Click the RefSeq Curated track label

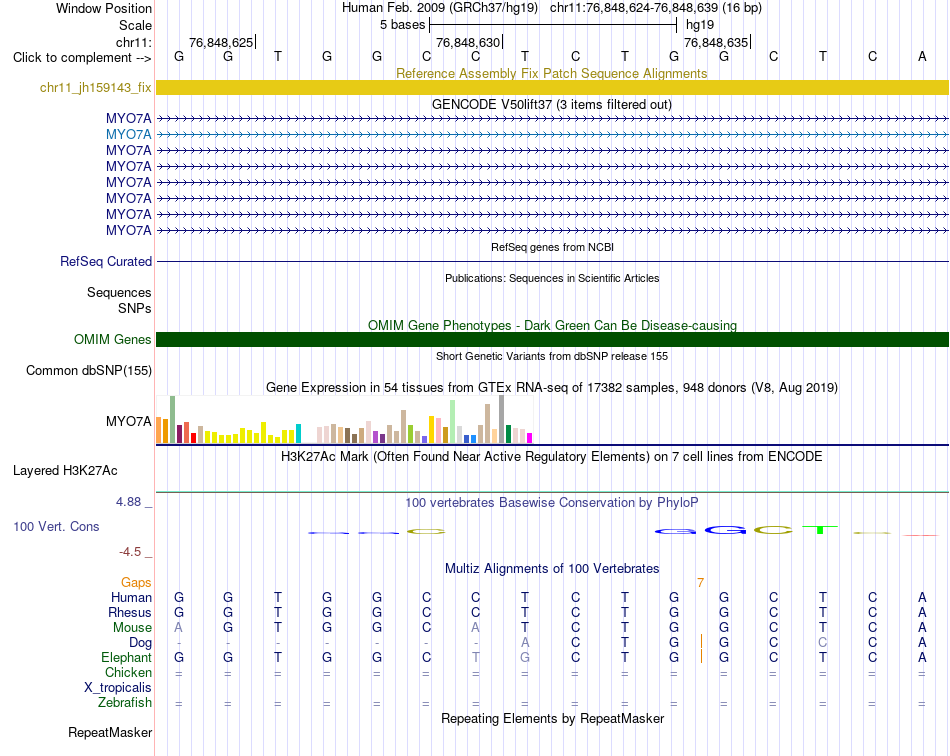pos(105,261)
